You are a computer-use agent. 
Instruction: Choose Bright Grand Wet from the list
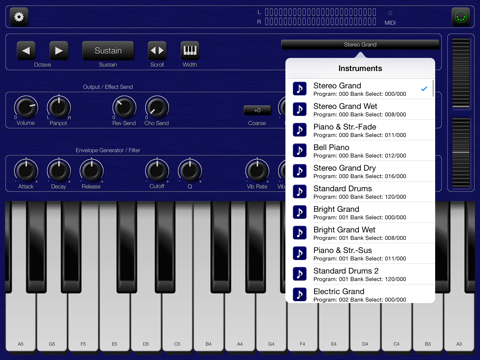pos(360,234)
